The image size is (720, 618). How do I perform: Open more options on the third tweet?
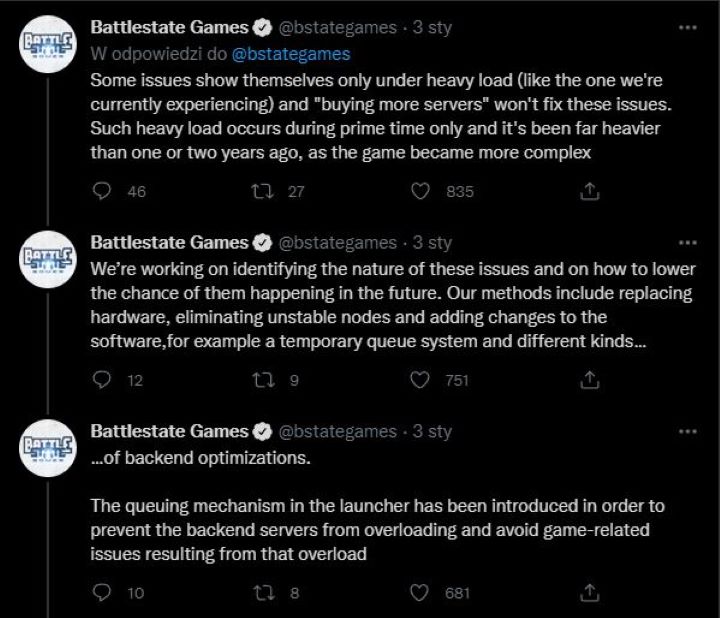(687, 431)
